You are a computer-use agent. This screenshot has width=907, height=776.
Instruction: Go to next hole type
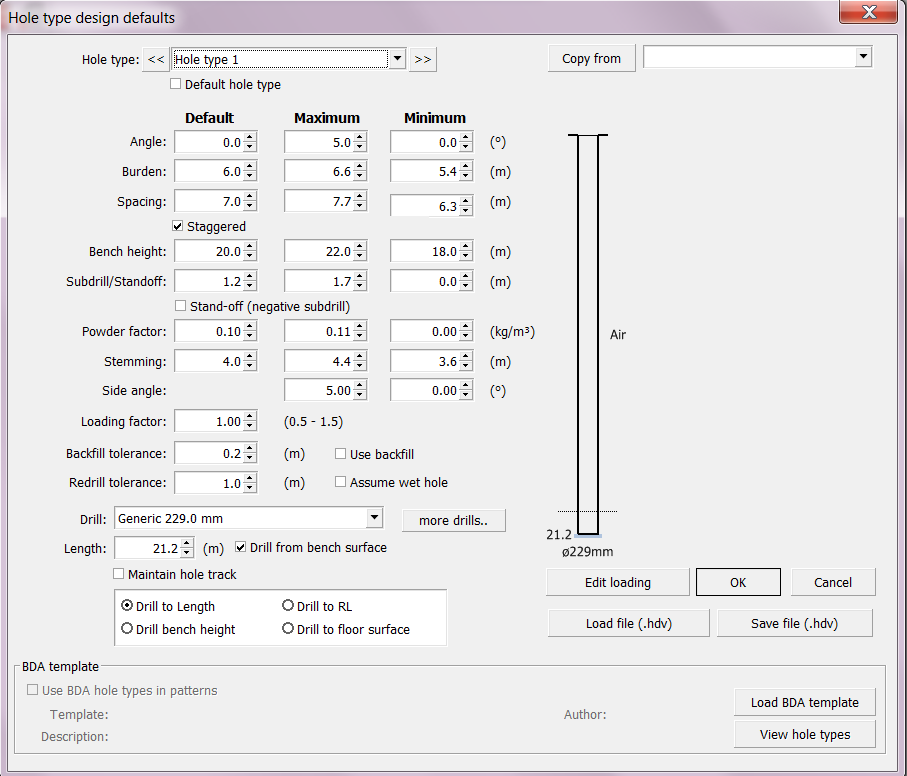tap(423, 60)
